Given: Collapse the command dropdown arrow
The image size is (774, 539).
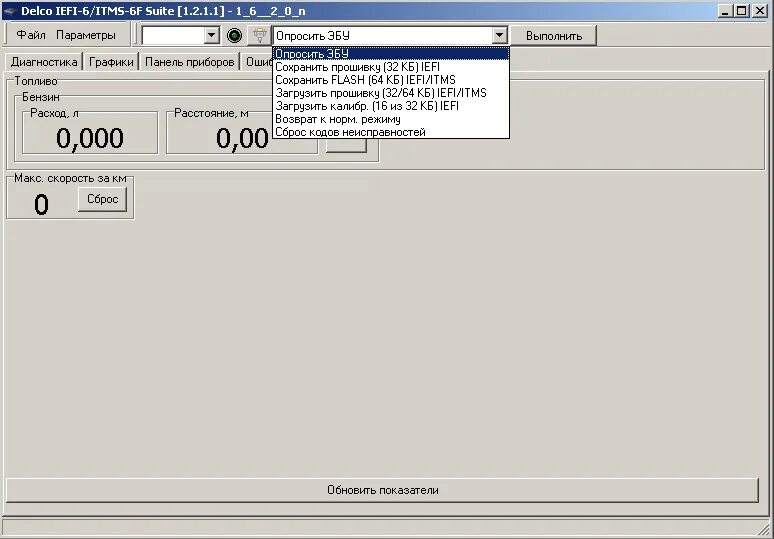Looking at the screenshot, I should click(x=500, y=35).
